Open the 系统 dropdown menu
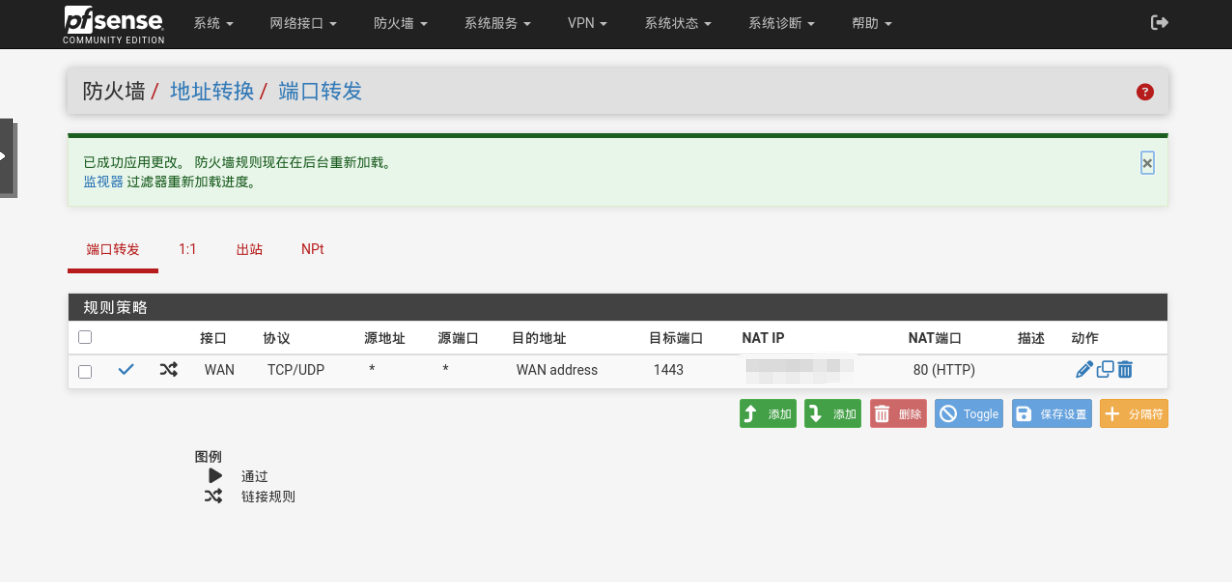 point(213,23)
